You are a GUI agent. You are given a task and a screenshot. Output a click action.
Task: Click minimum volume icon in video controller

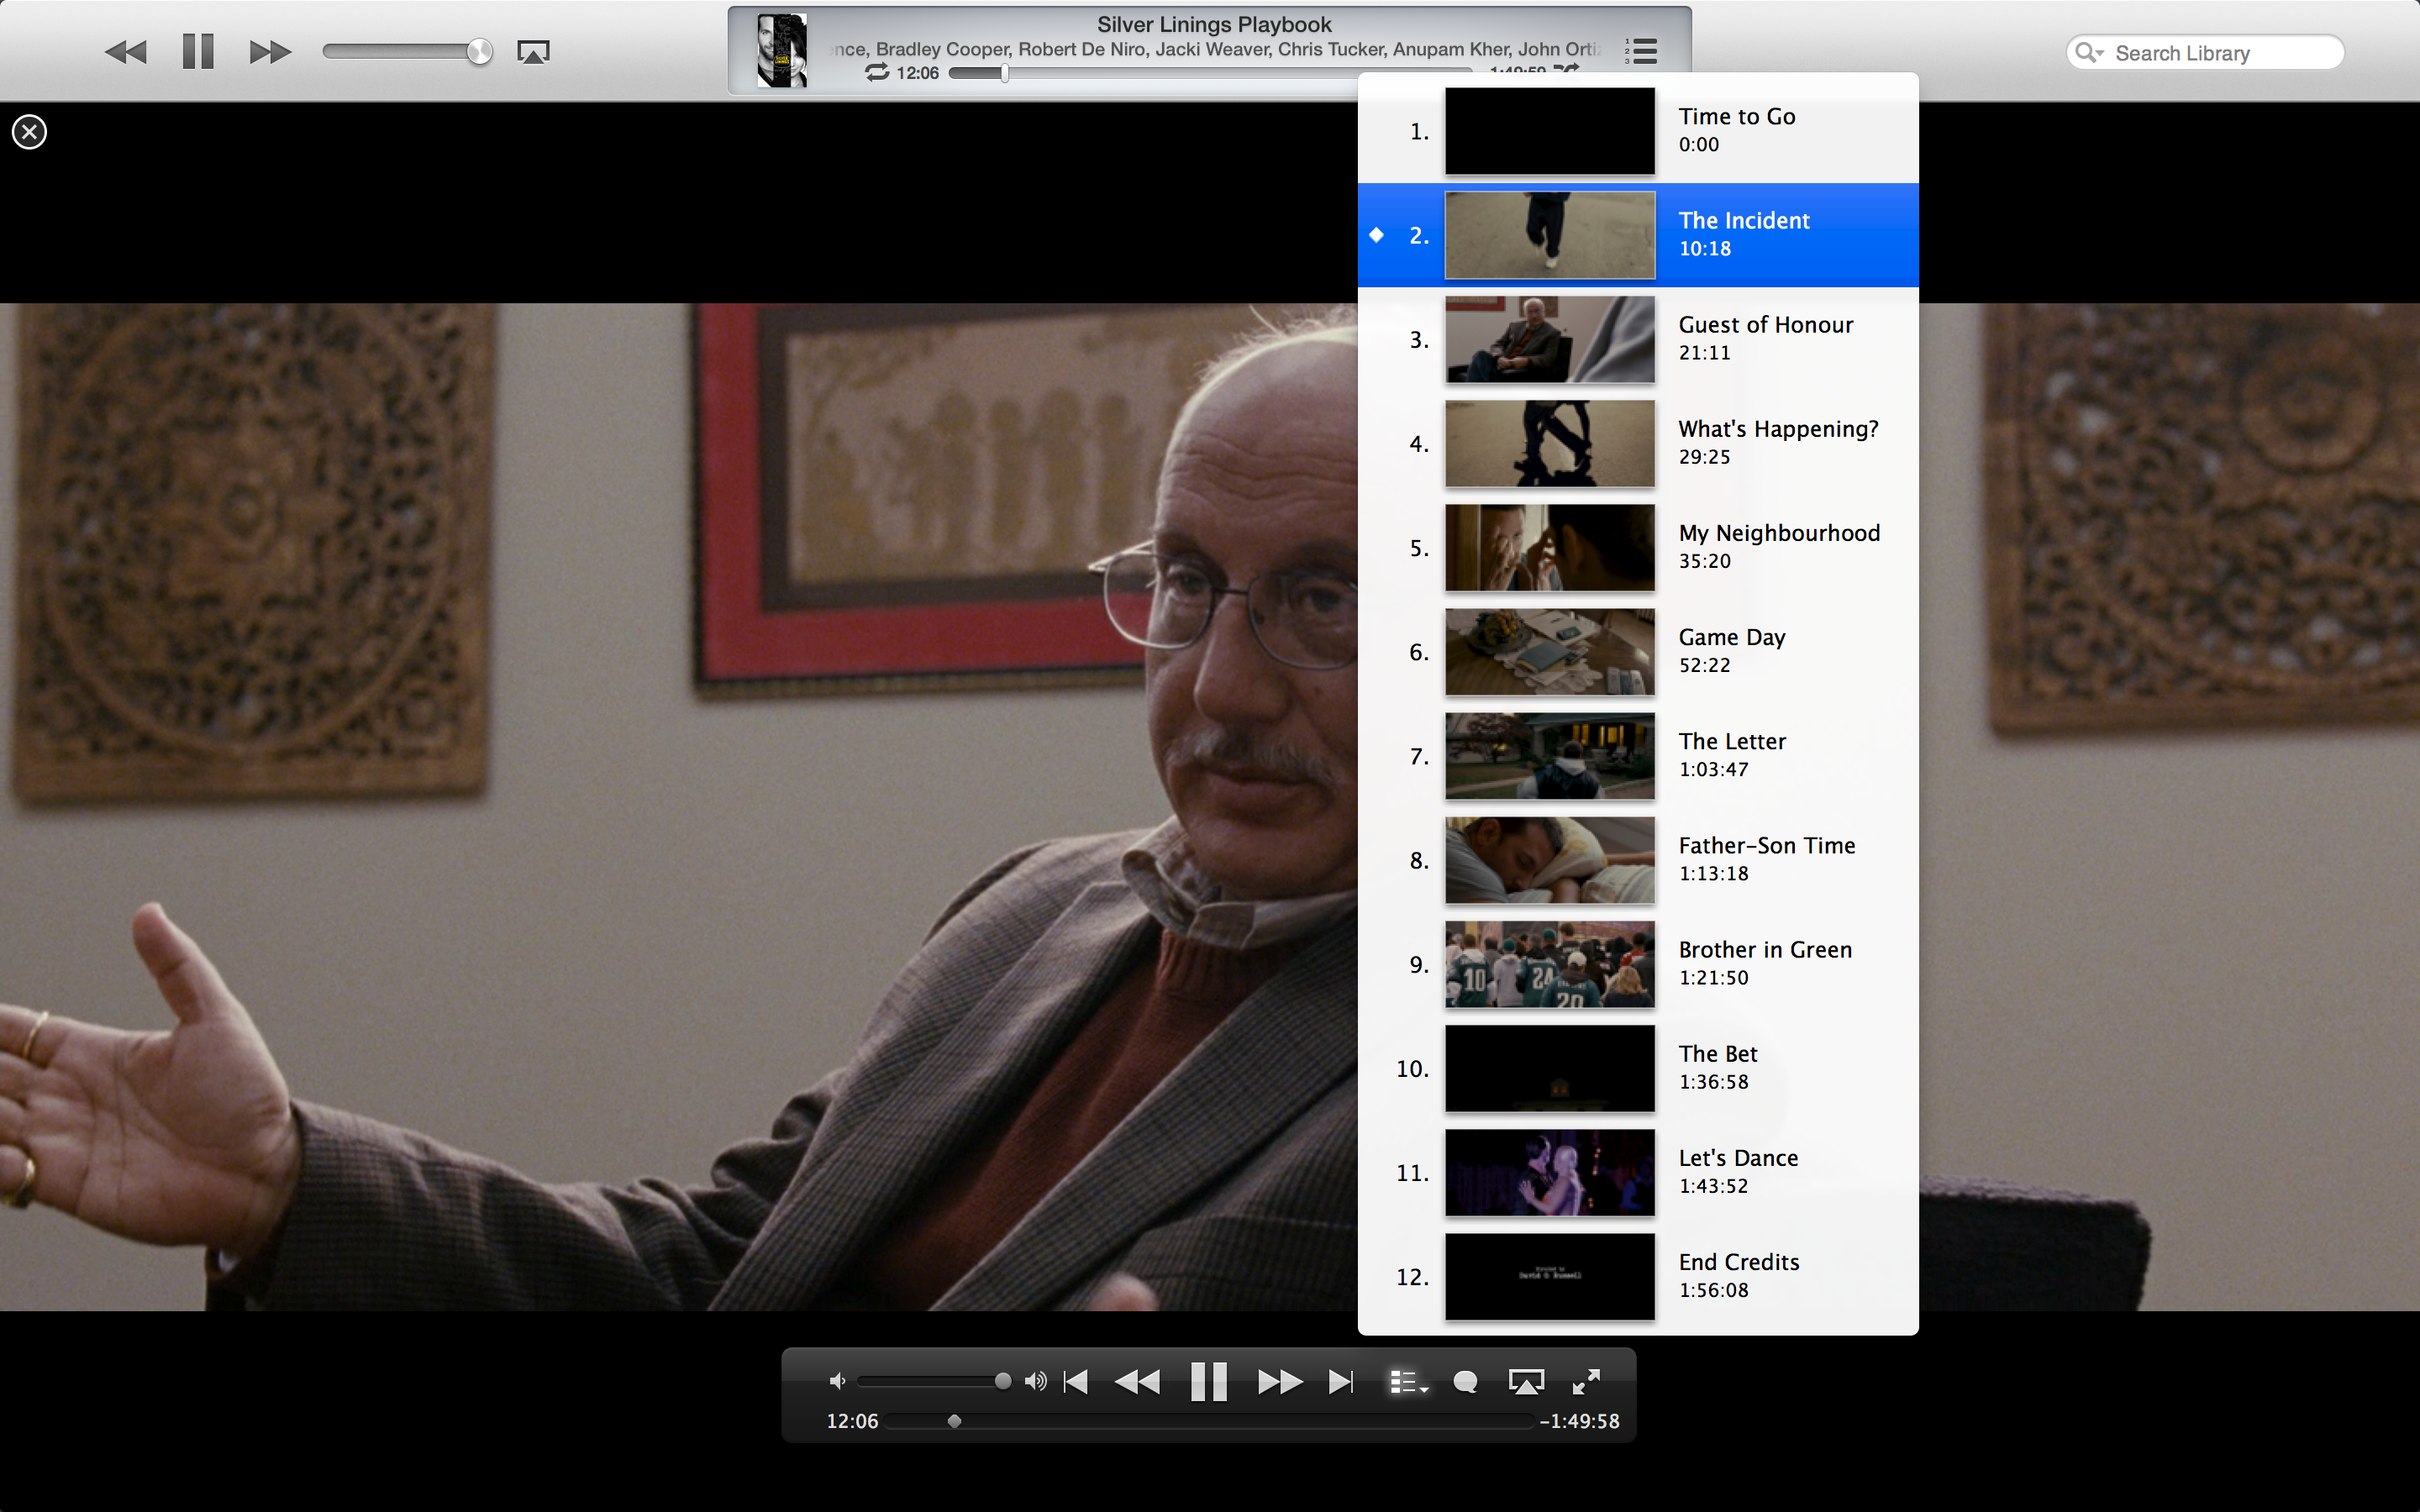pos(837,1381)
